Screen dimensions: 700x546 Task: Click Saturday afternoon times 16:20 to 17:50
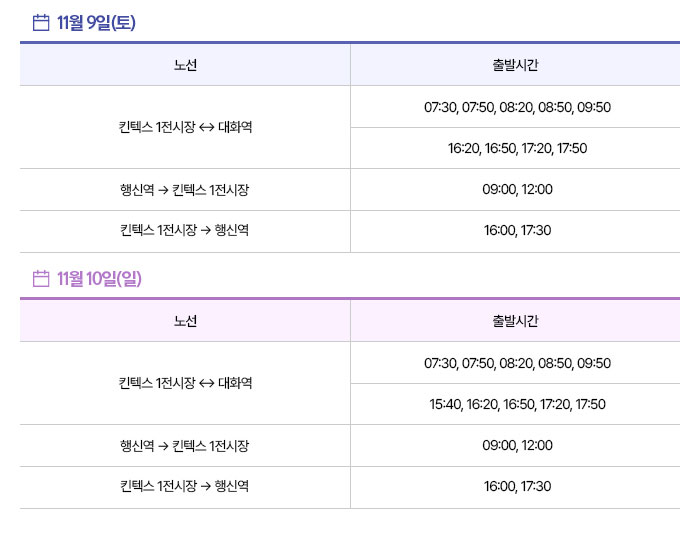coord(517,148)
